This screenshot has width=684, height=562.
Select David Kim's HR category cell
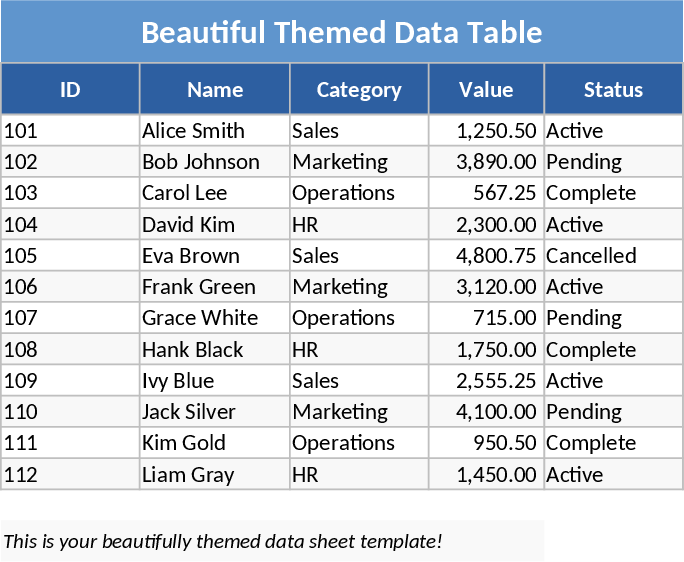point(359,224)
